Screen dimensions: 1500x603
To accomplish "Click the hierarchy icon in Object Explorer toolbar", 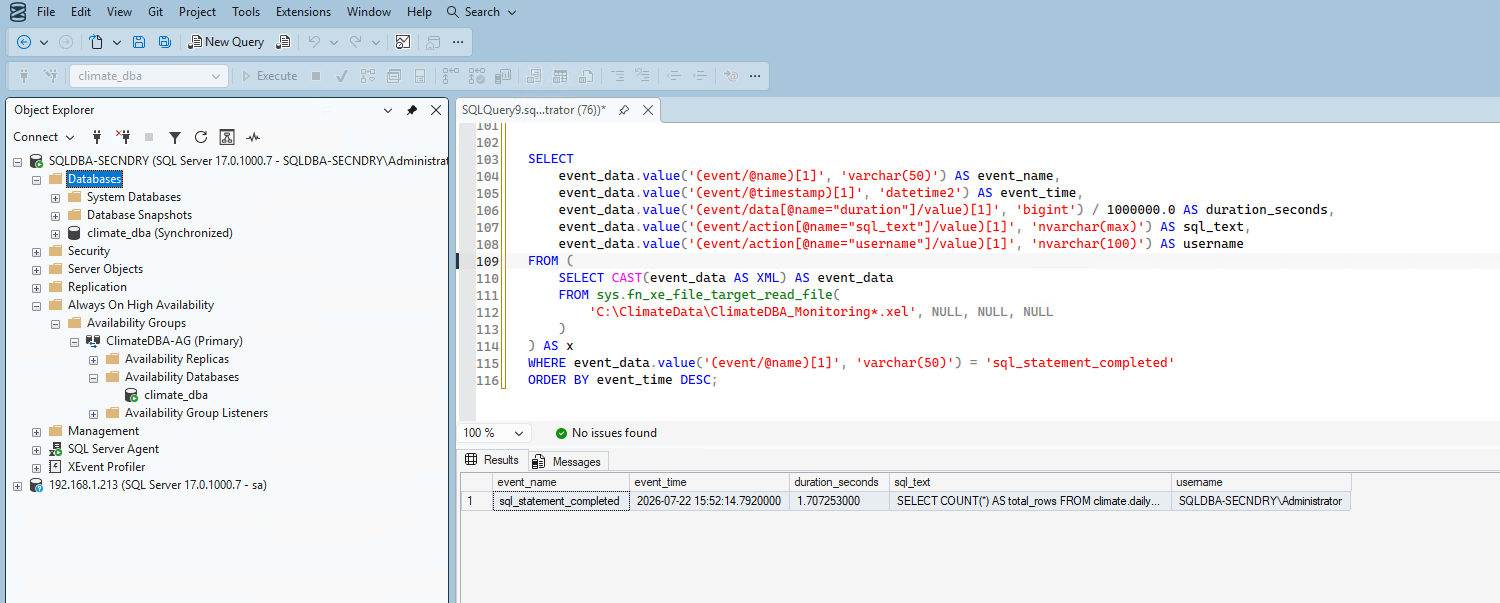I will (x=227, y=137).
